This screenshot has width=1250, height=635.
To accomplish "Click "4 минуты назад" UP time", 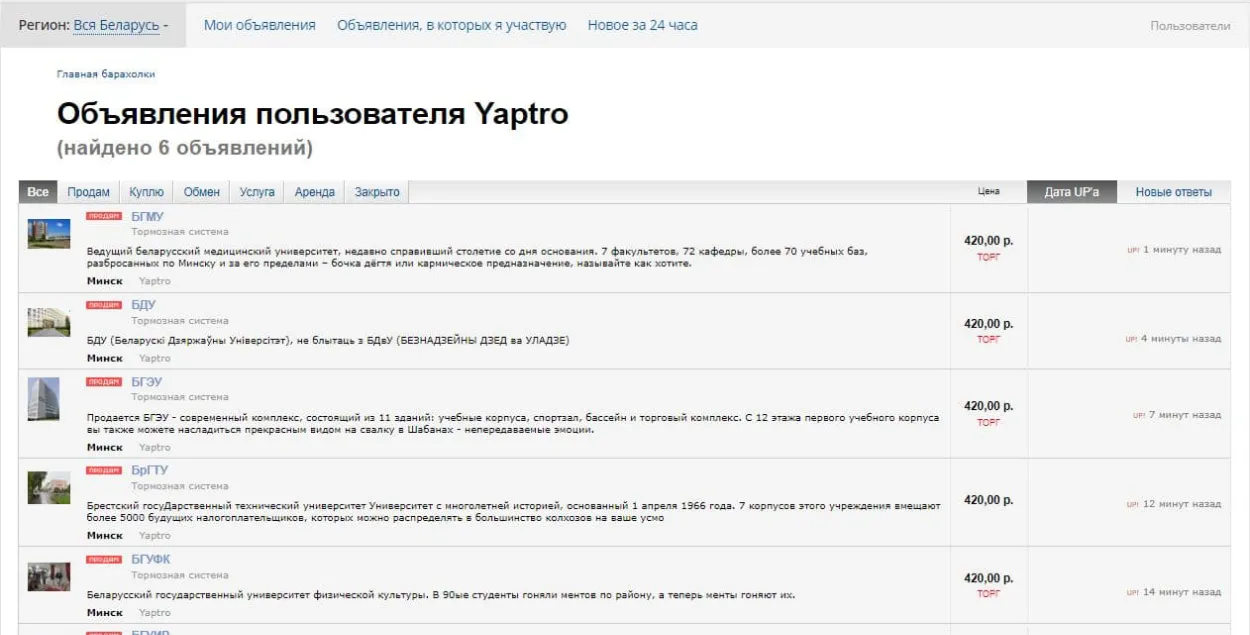I will click(x=1181, y=339).
